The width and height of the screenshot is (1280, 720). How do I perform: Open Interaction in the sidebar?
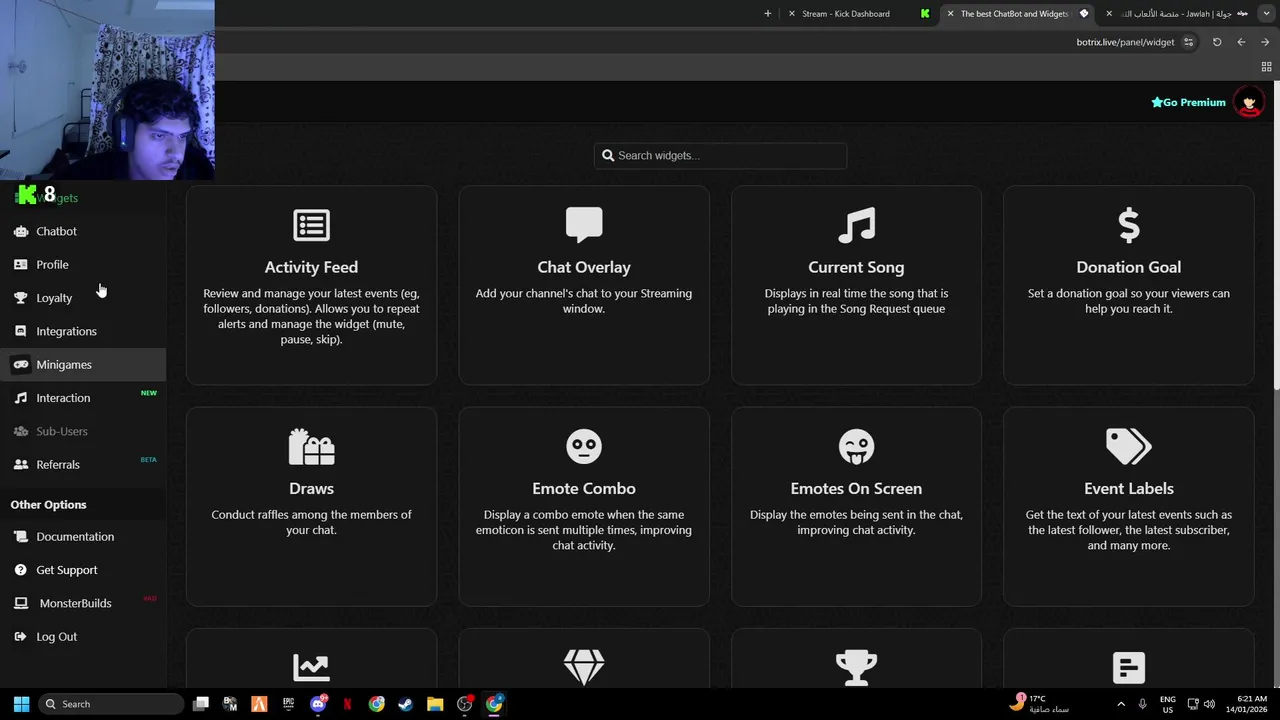(83, 398)
